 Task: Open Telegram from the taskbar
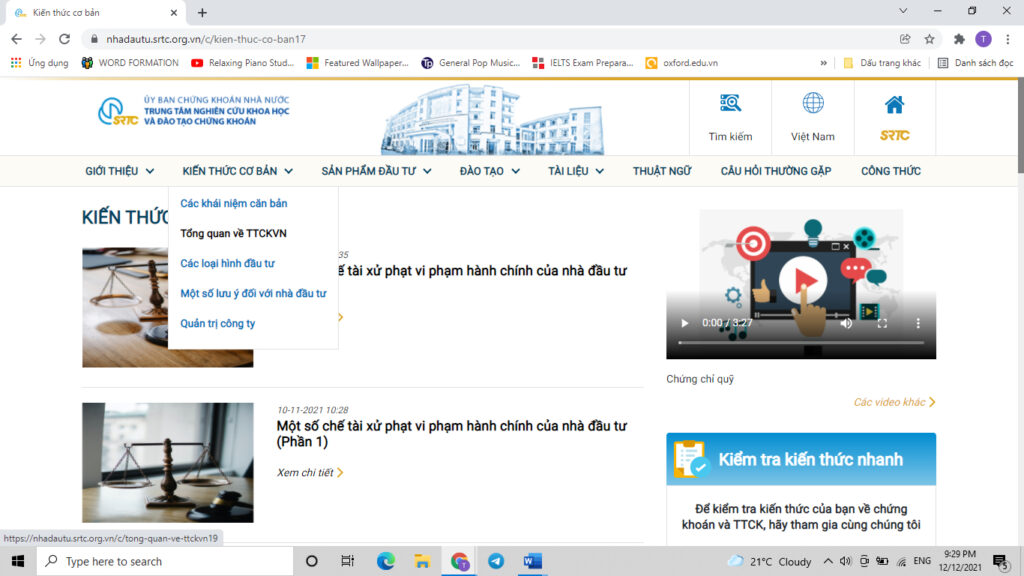(496, 561)
